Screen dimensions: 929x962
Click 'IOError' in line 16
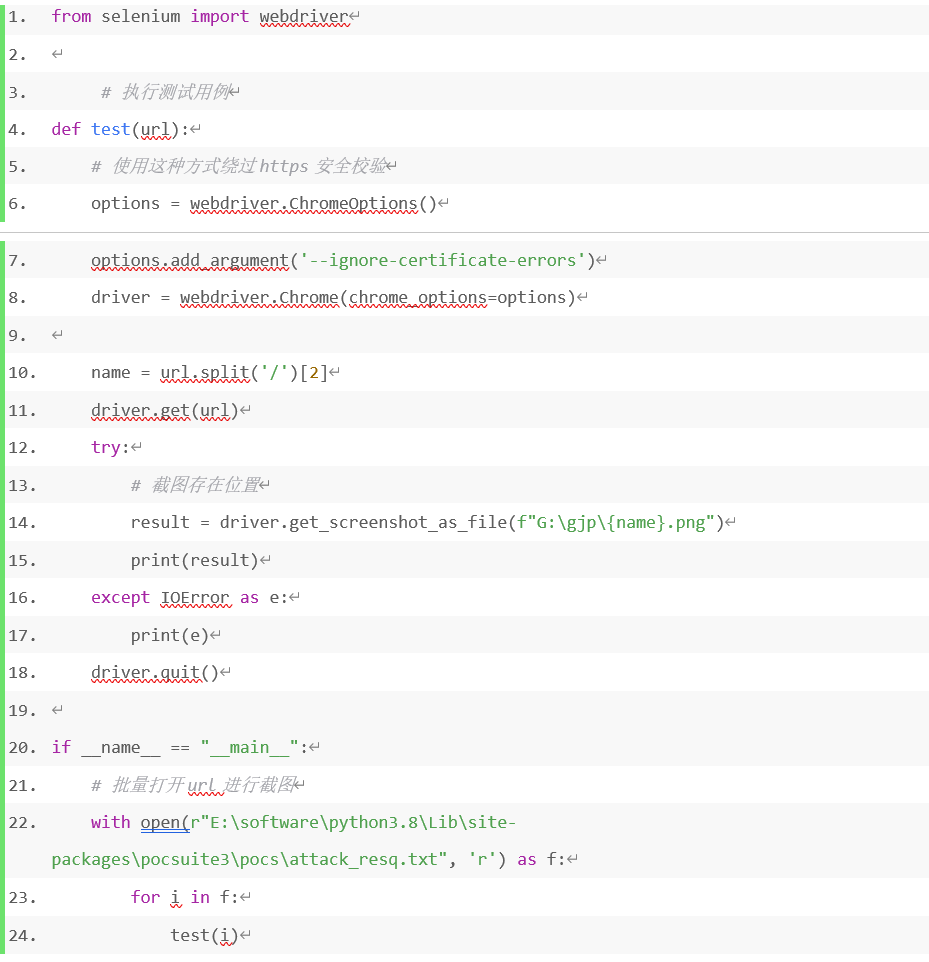tap(195, 598)
